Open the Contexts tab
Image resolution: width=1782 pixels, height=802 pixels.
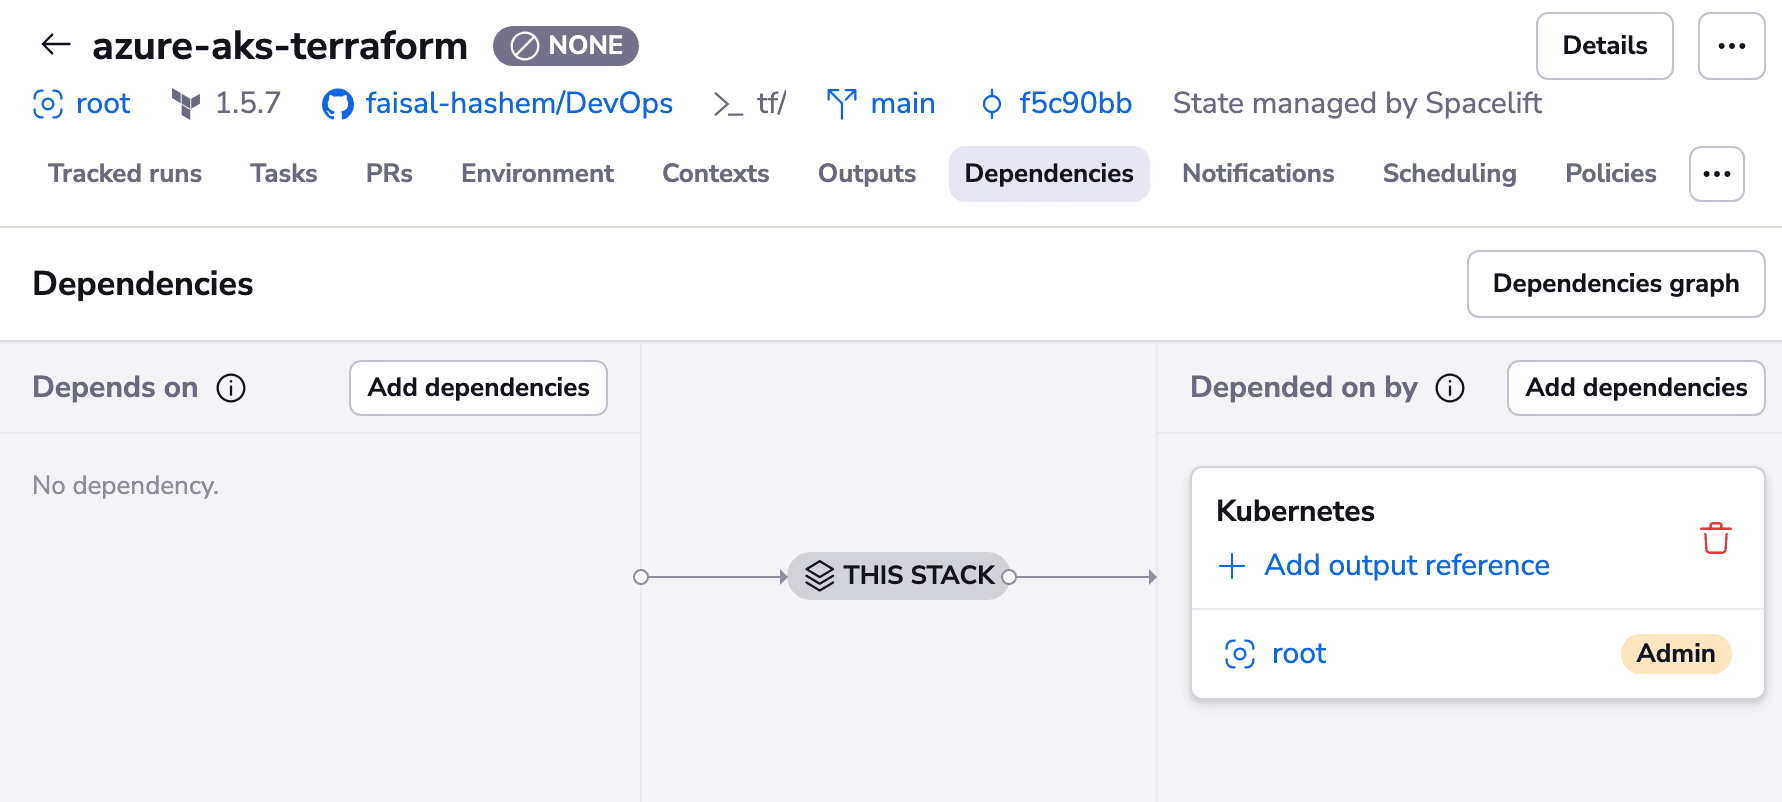point(716,174)
